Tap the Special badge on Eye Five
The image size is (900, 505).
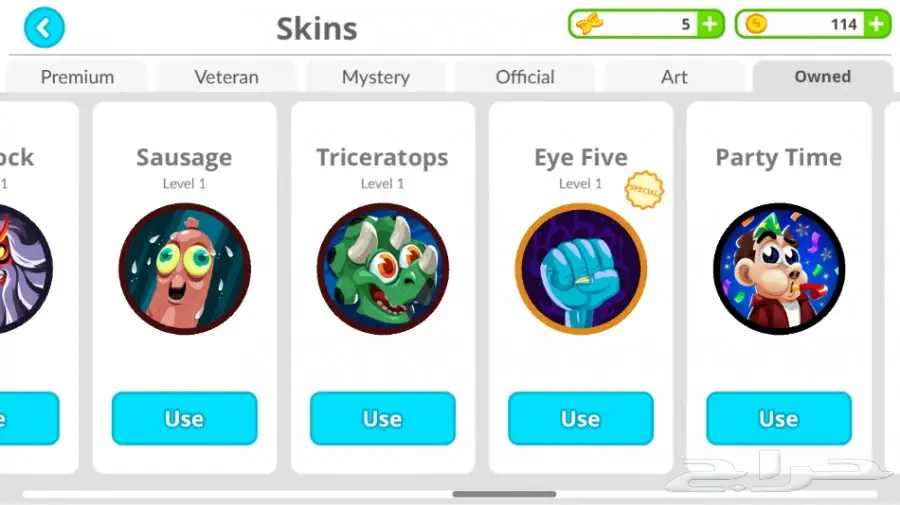point(644,190)
